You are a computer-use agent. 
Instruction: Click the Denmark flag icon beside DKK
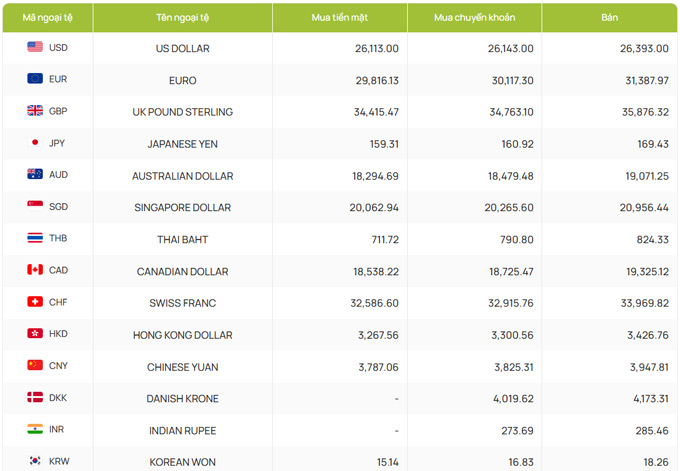pos(35,397)
